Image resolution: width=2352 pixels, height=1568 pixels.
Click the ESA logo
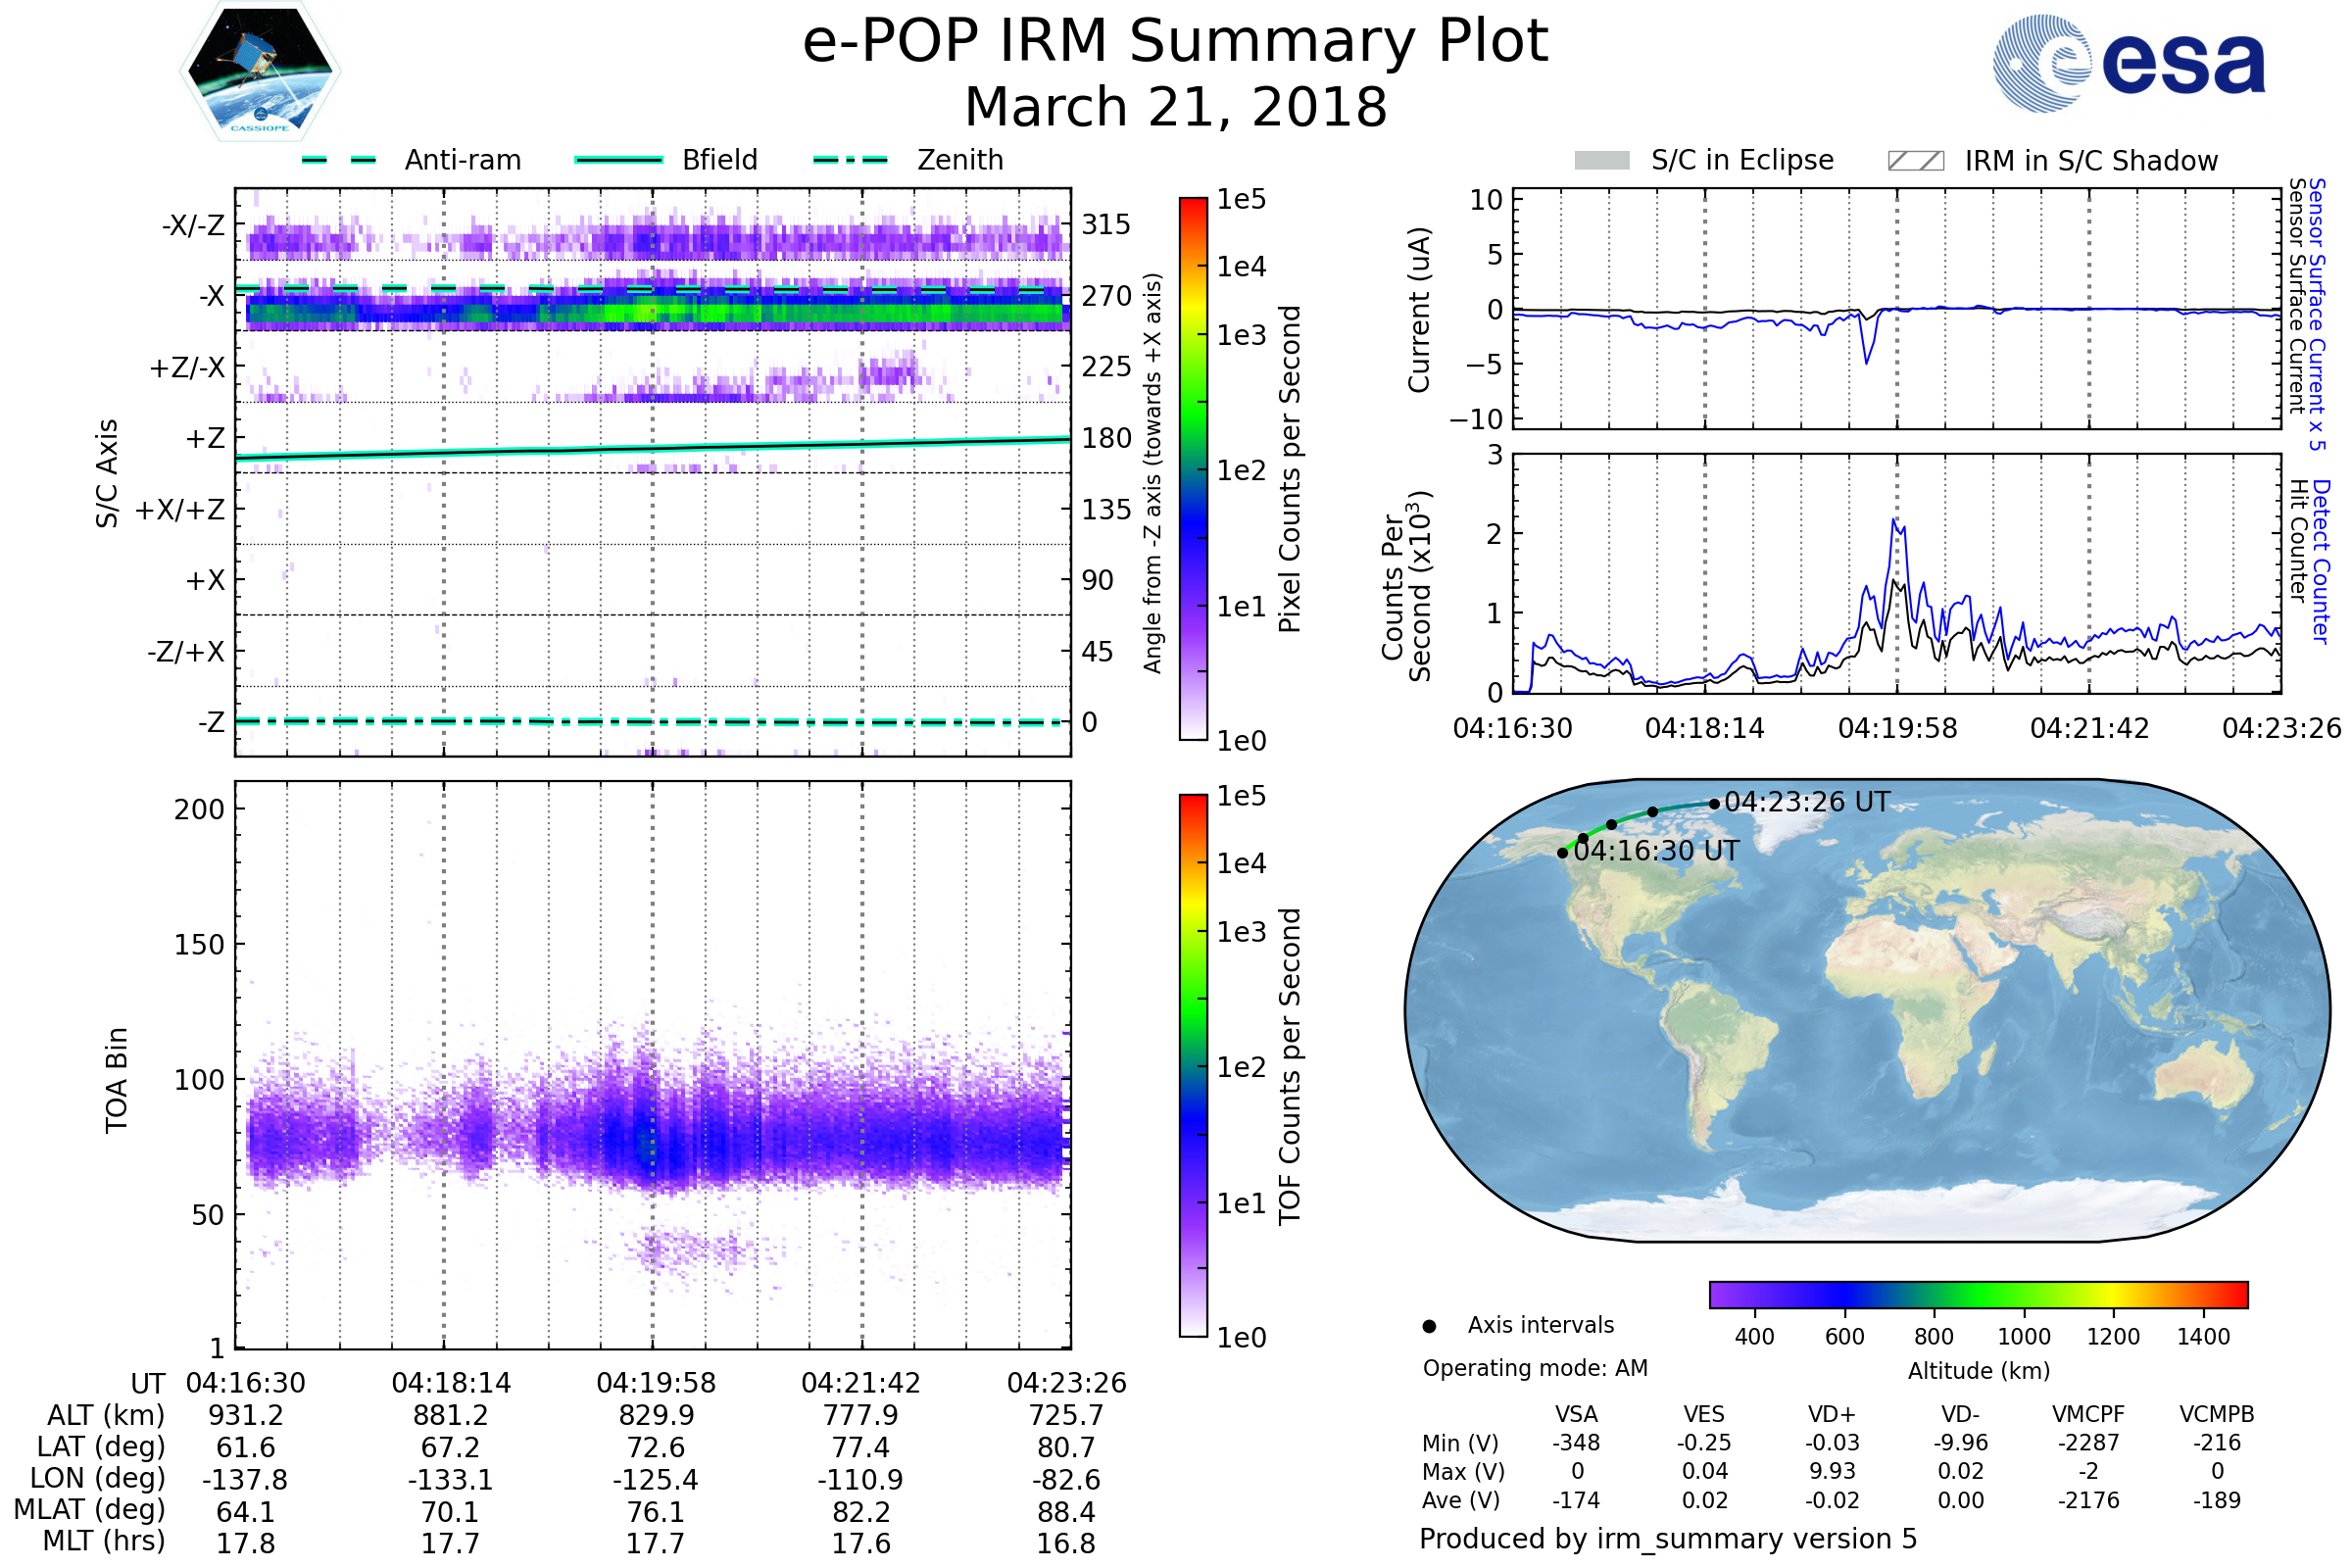(2129, 64)
